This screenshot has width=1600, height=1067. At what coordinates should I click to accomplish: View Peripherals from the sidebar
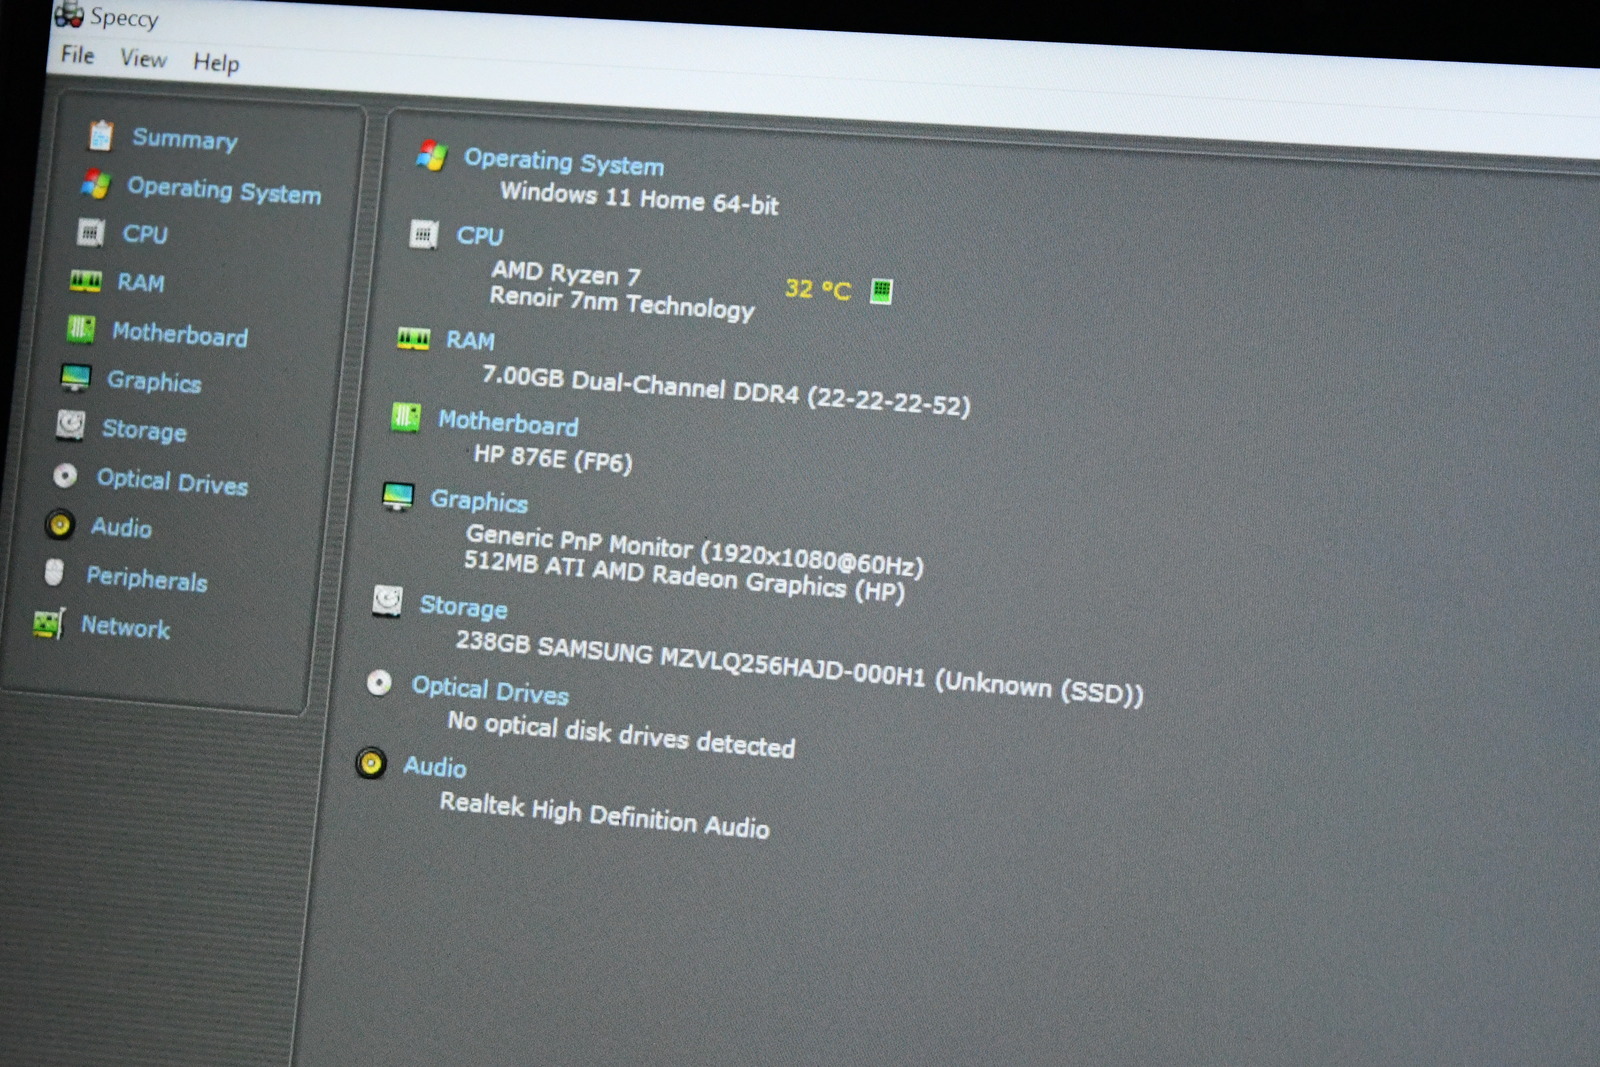coord(147,578)
